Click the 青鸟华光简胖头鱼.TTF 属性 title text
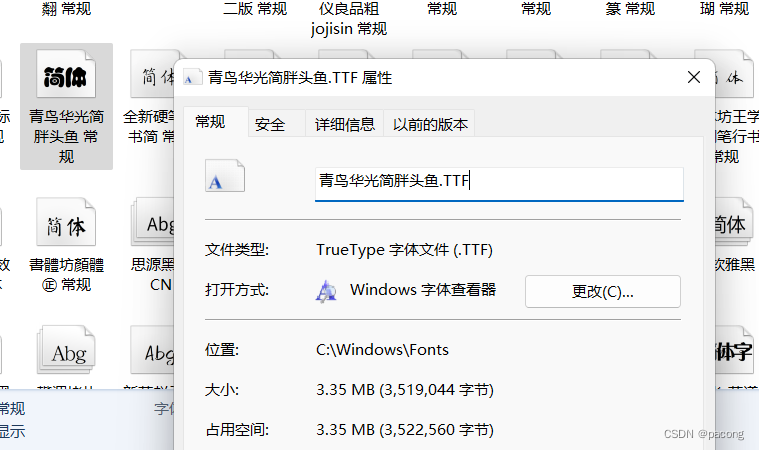 tap(300, 77)
